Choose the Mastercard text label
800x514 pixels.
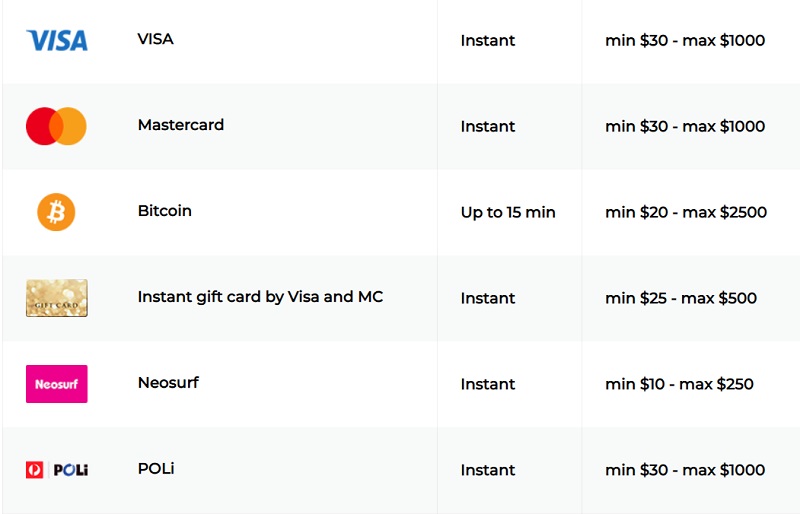[181, 125]
